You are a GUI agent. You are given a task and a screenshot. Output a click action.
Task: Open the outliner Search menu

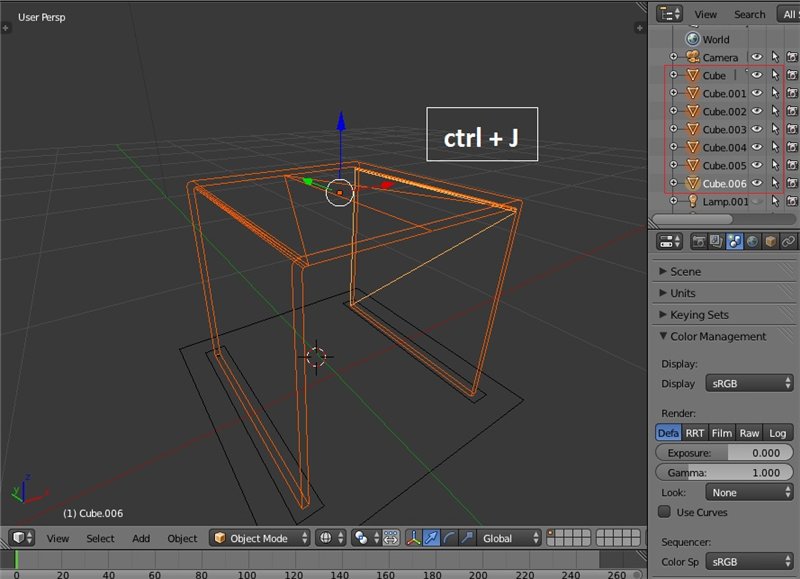[749, 14]
